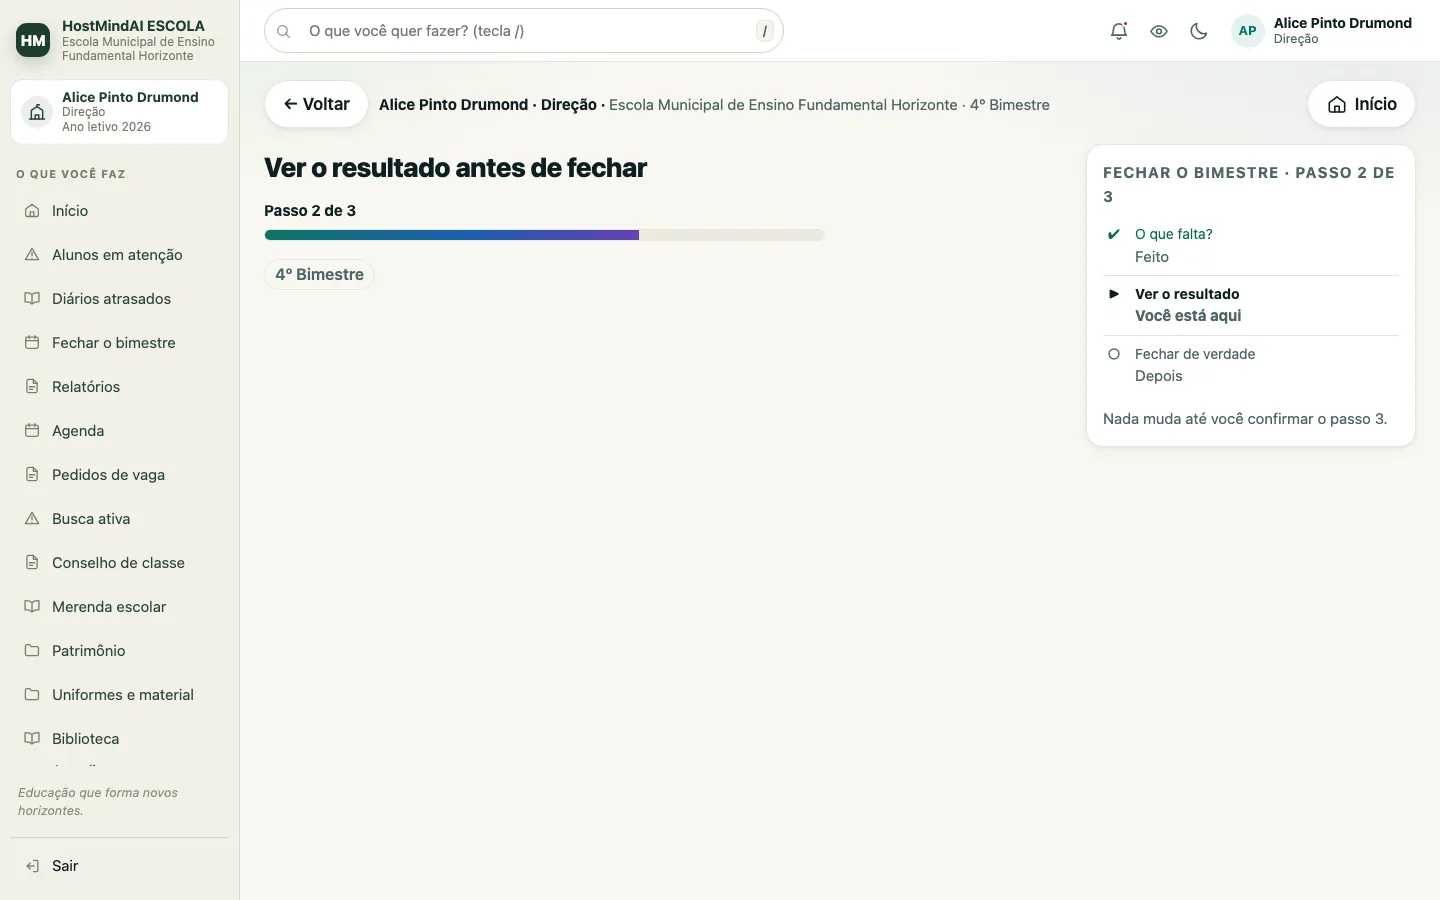This screenshot has width=1440, height=900.
Task: Click the Início home icon in sidebar
Action: pos(32,211)
